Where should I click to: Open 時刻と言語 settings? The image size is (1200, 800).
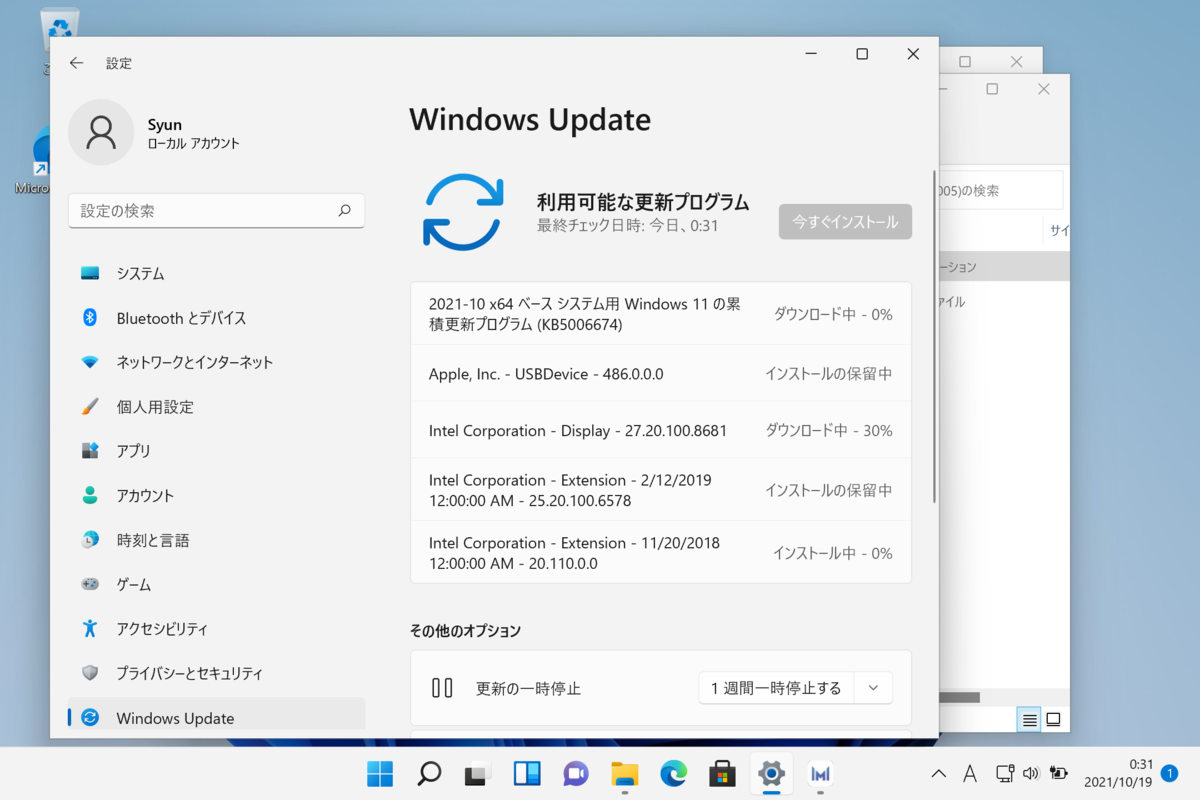pos(216,540)
